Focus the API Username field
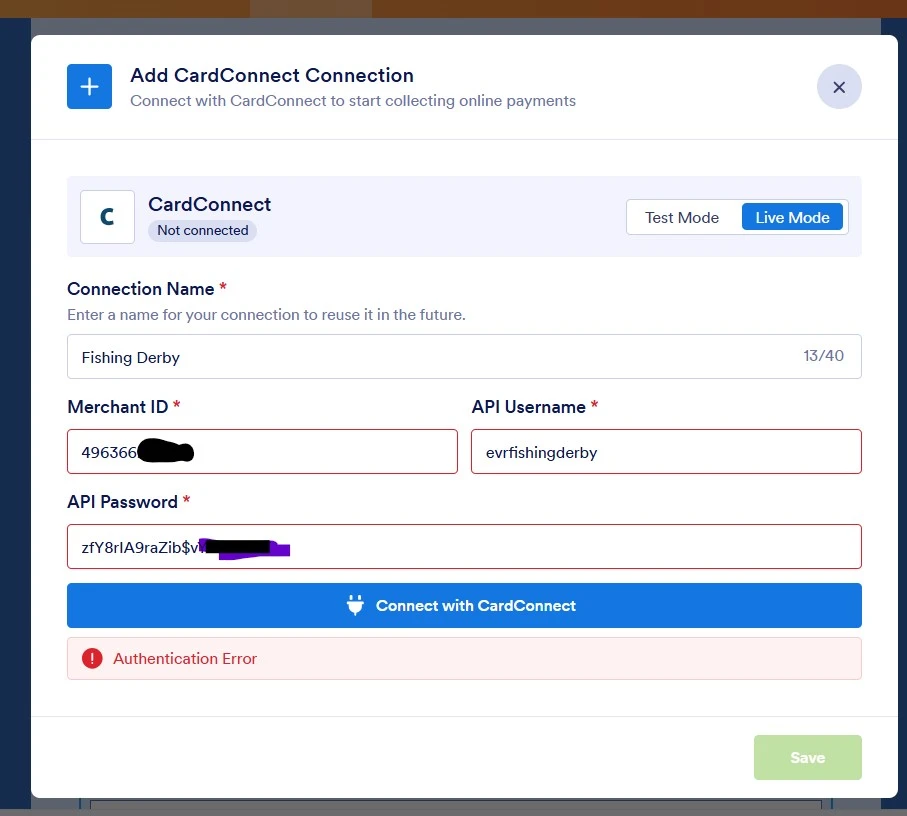 click(x=666, y=452)
